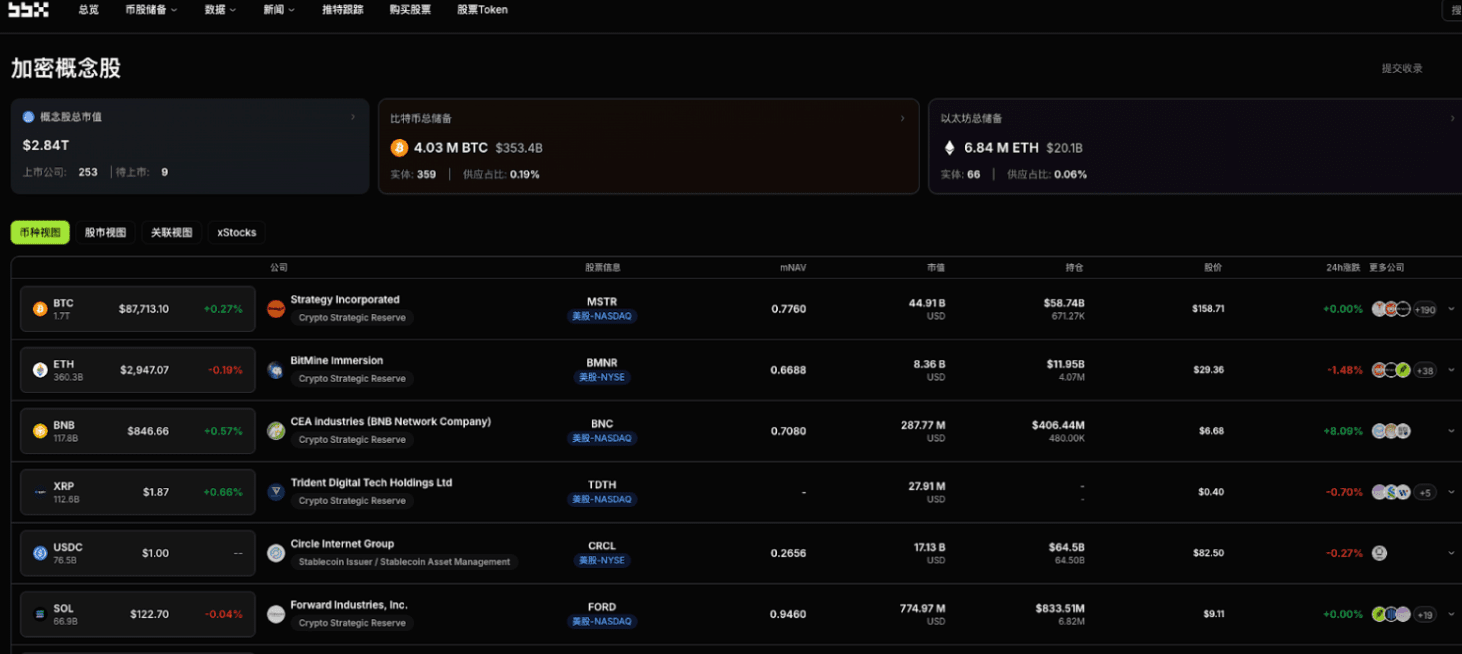Switch to 关联视图 tab
The height and width of the screenshot is (654, 1462).
point(171,232)
